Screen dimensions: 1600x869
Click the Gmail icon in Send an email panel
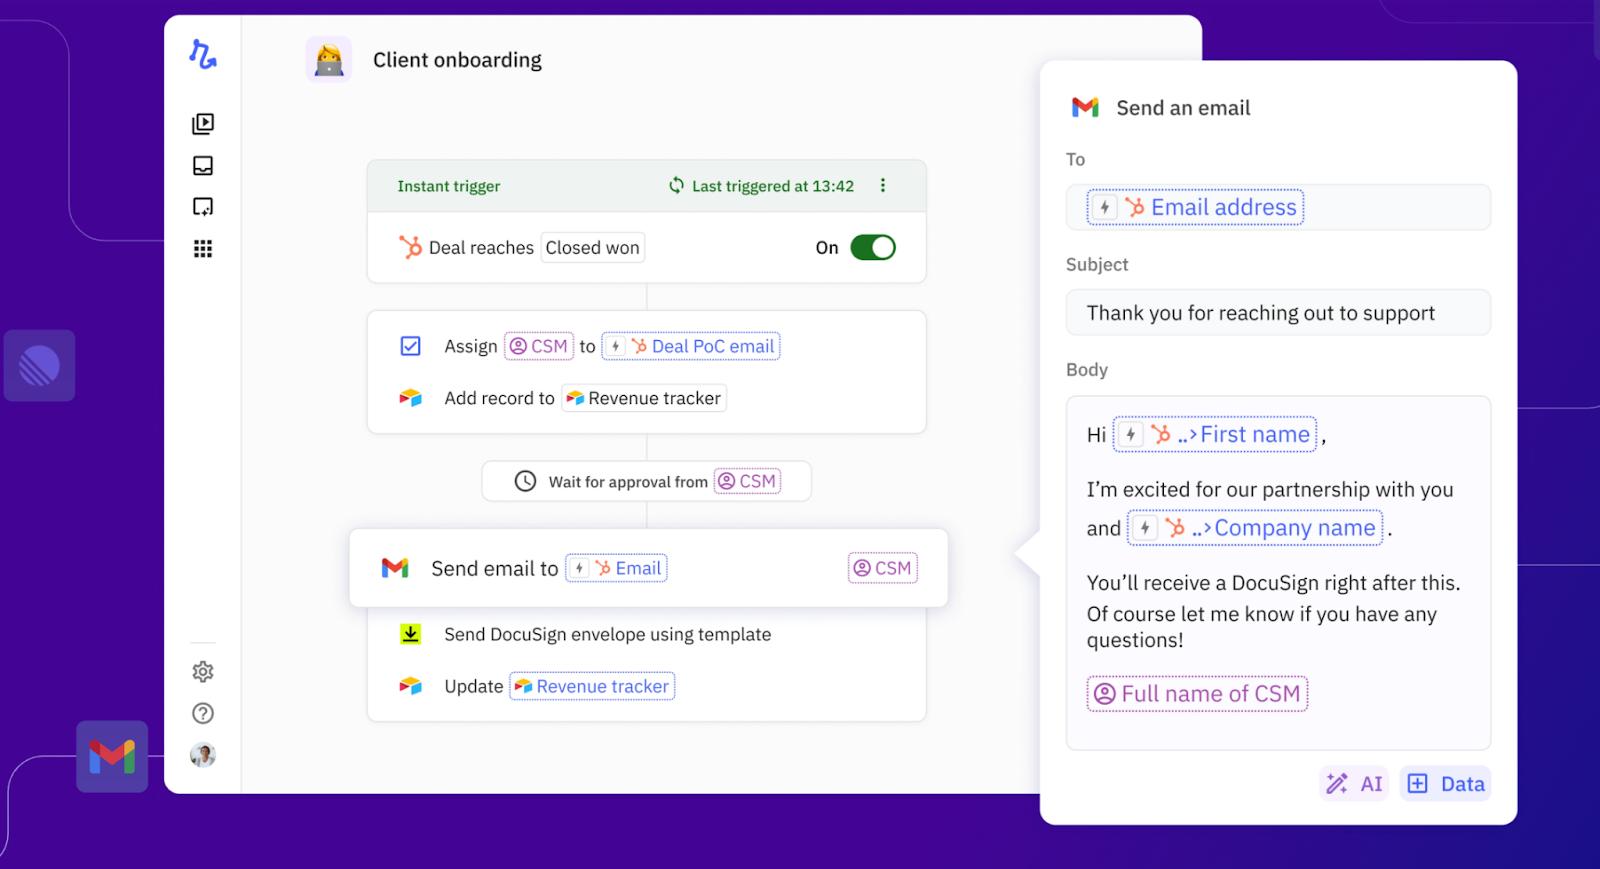click(1085, 107)
